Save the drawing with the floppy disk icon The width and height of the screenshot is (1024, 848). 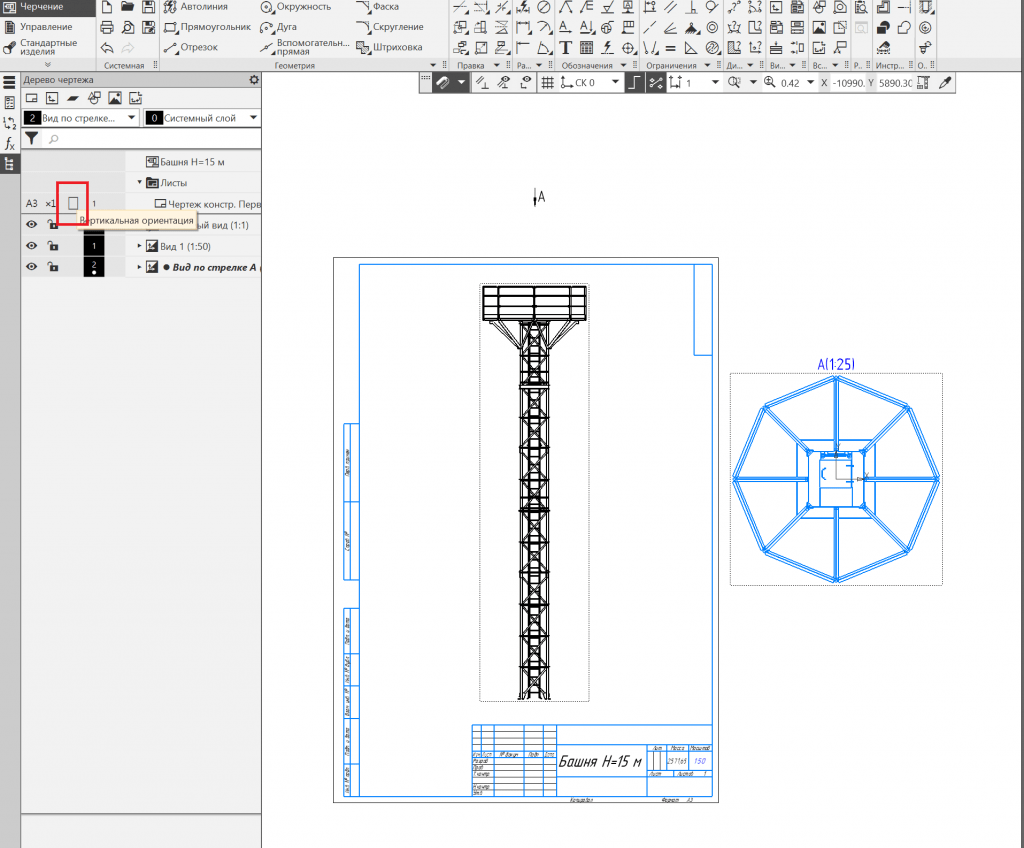coord(149,7)
